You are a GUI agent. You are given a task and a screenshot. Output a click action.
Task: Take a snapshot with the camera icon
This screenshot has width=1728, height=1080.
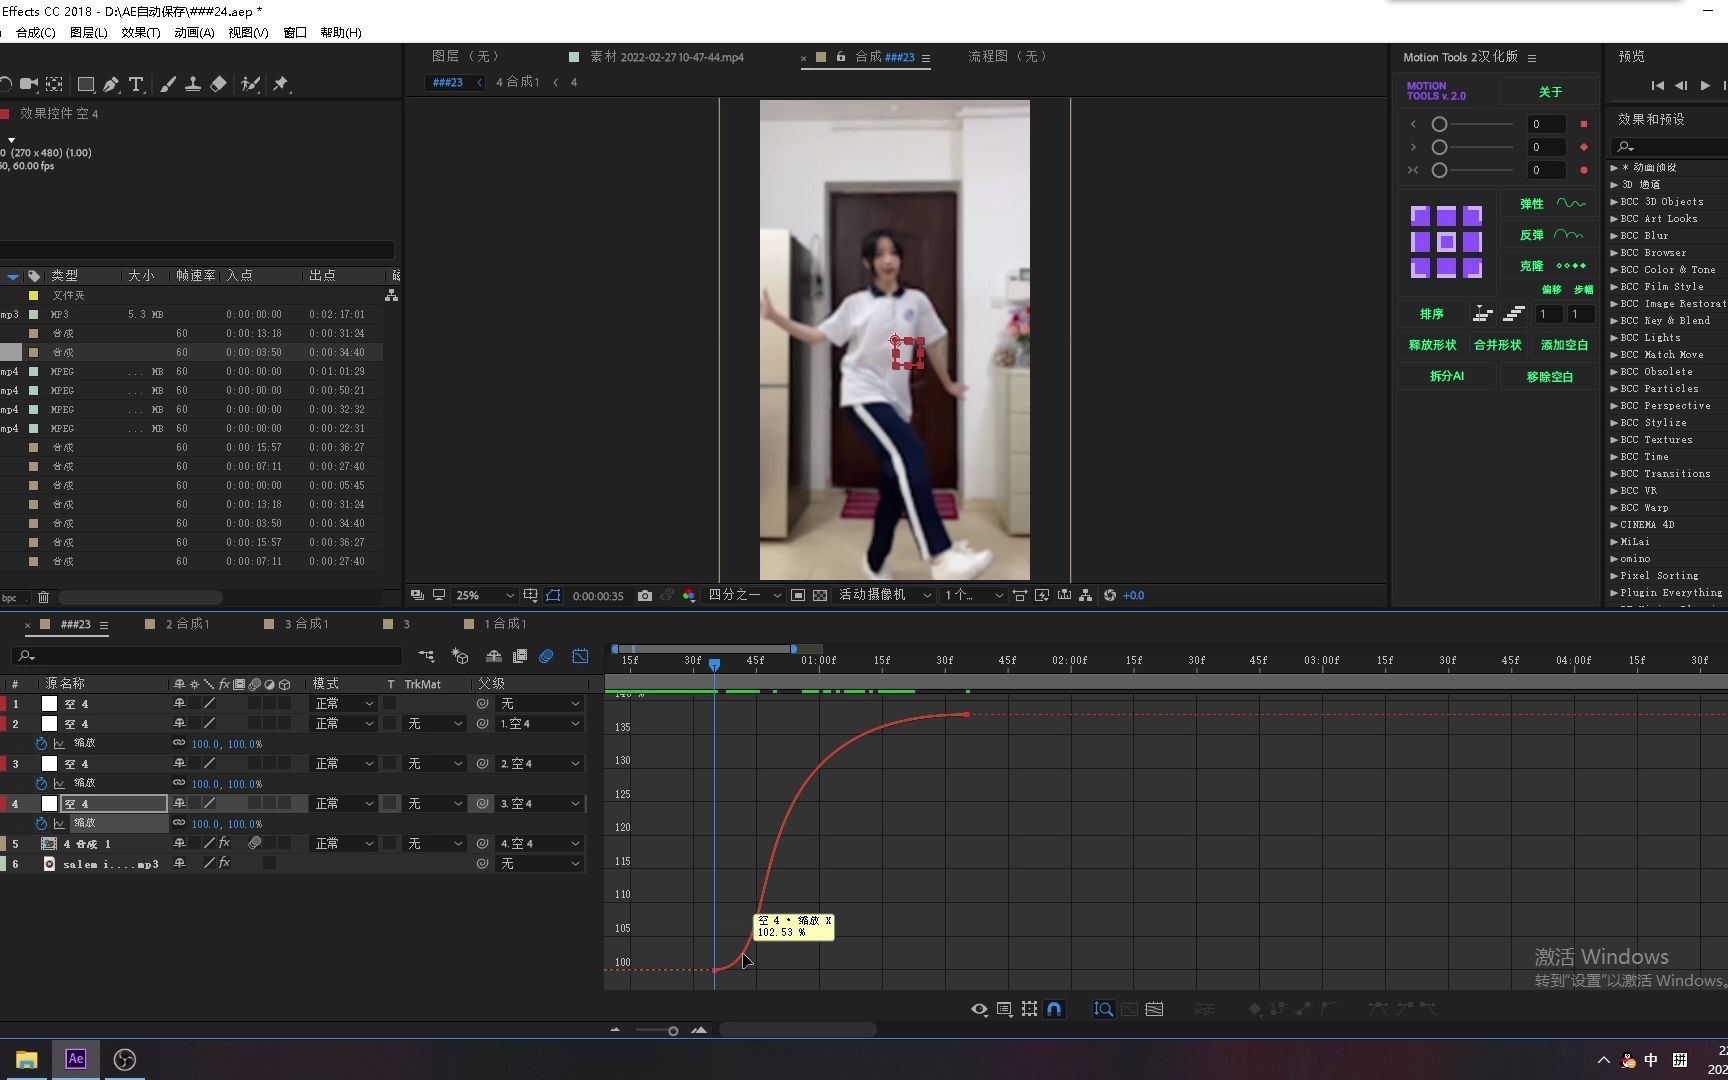[x=645, y=596]
